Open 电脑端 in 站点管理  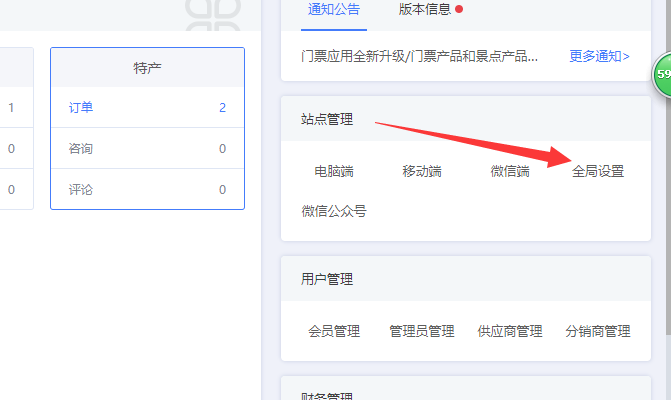[x=334, y=171]
